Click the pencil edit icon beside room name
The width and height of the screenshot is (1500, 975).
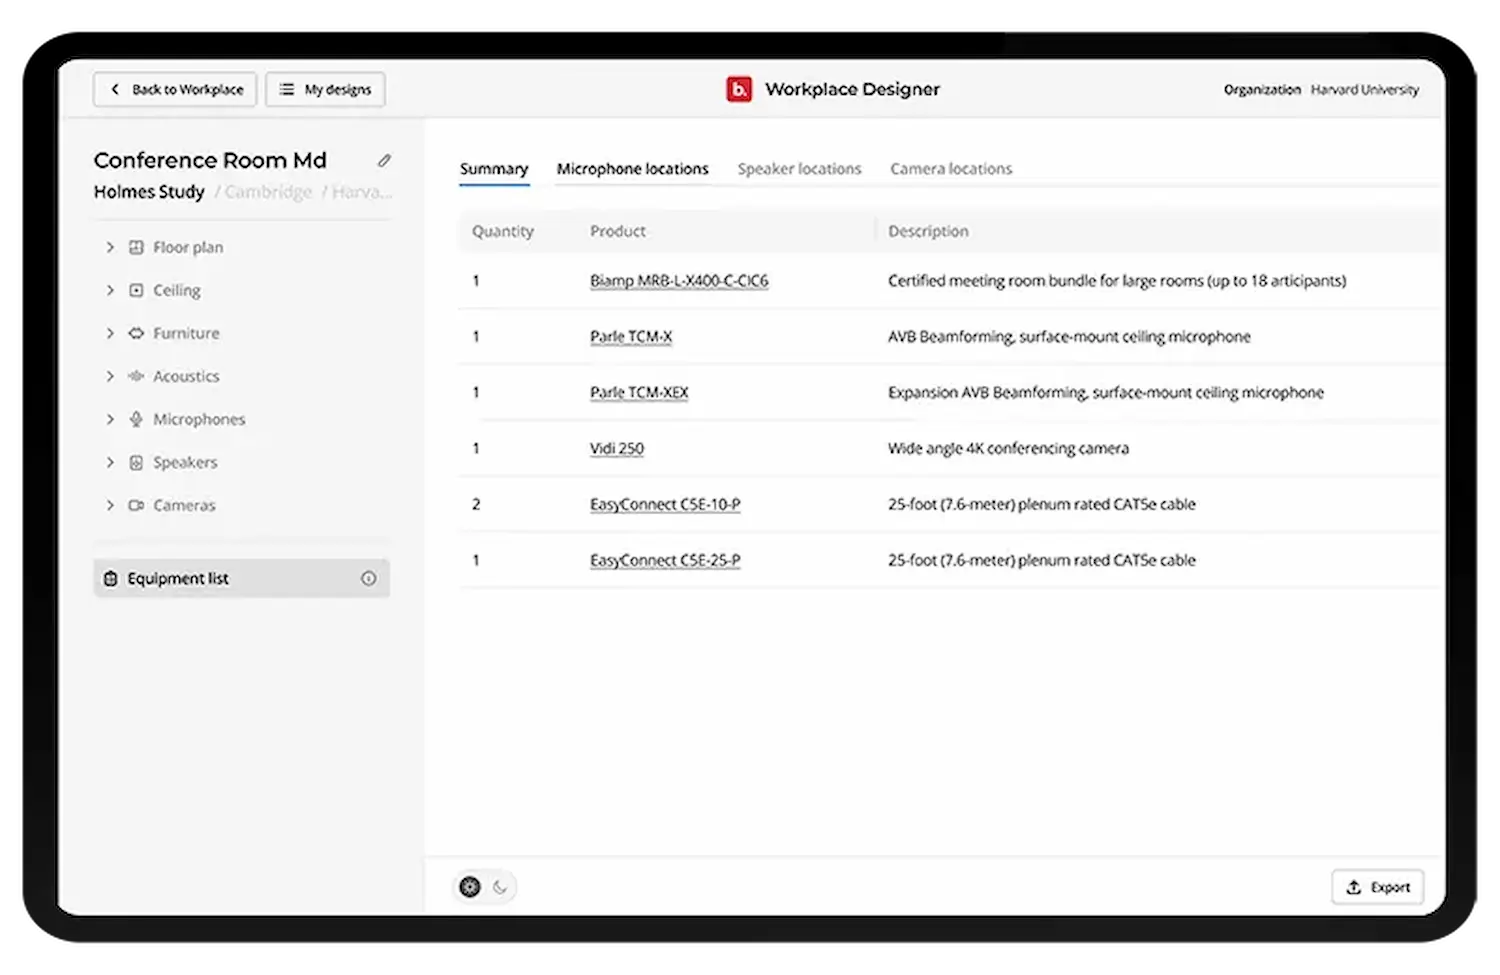click(384, 160)
